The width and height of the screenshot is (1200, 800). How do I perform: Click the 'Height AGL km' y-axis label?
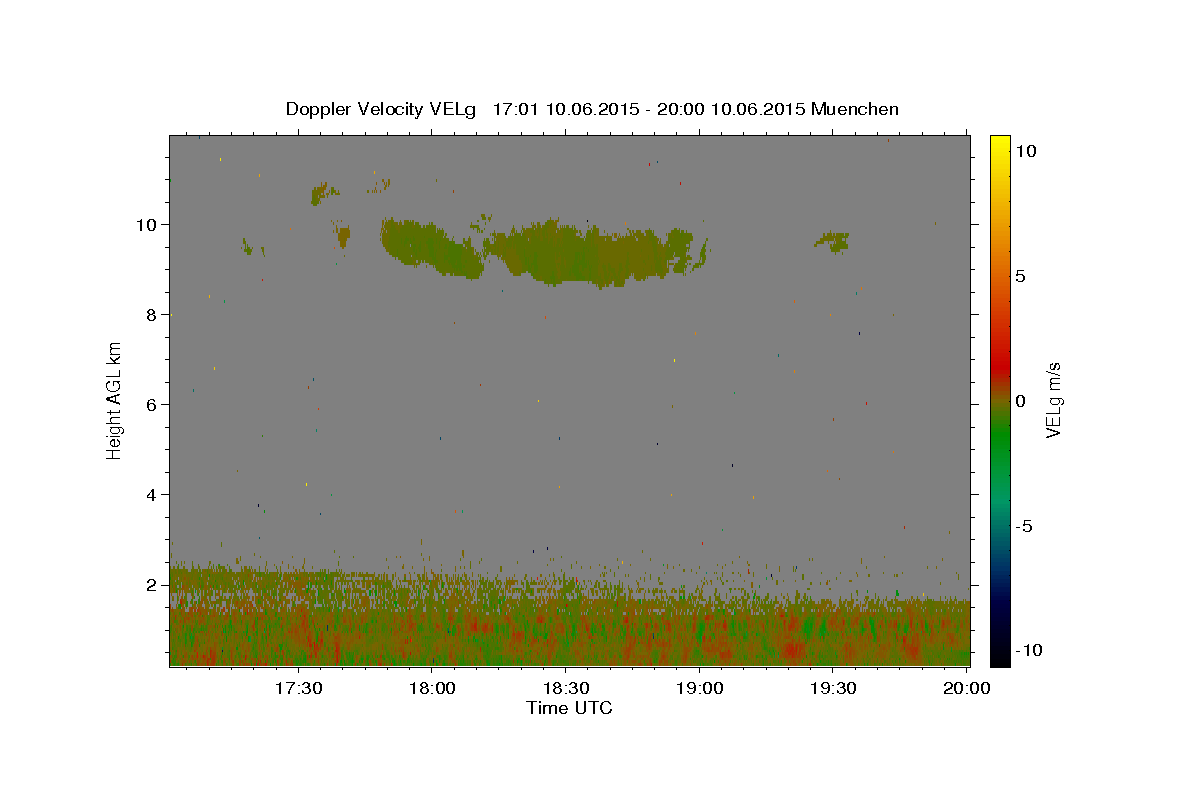tap(115, 399)
